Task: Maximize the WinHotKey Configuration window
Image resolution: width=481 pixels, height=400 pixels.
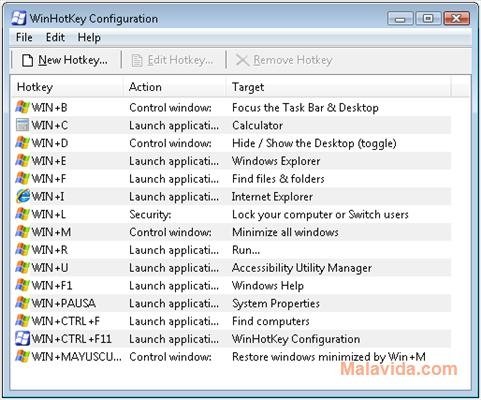Action: (428, 18)
